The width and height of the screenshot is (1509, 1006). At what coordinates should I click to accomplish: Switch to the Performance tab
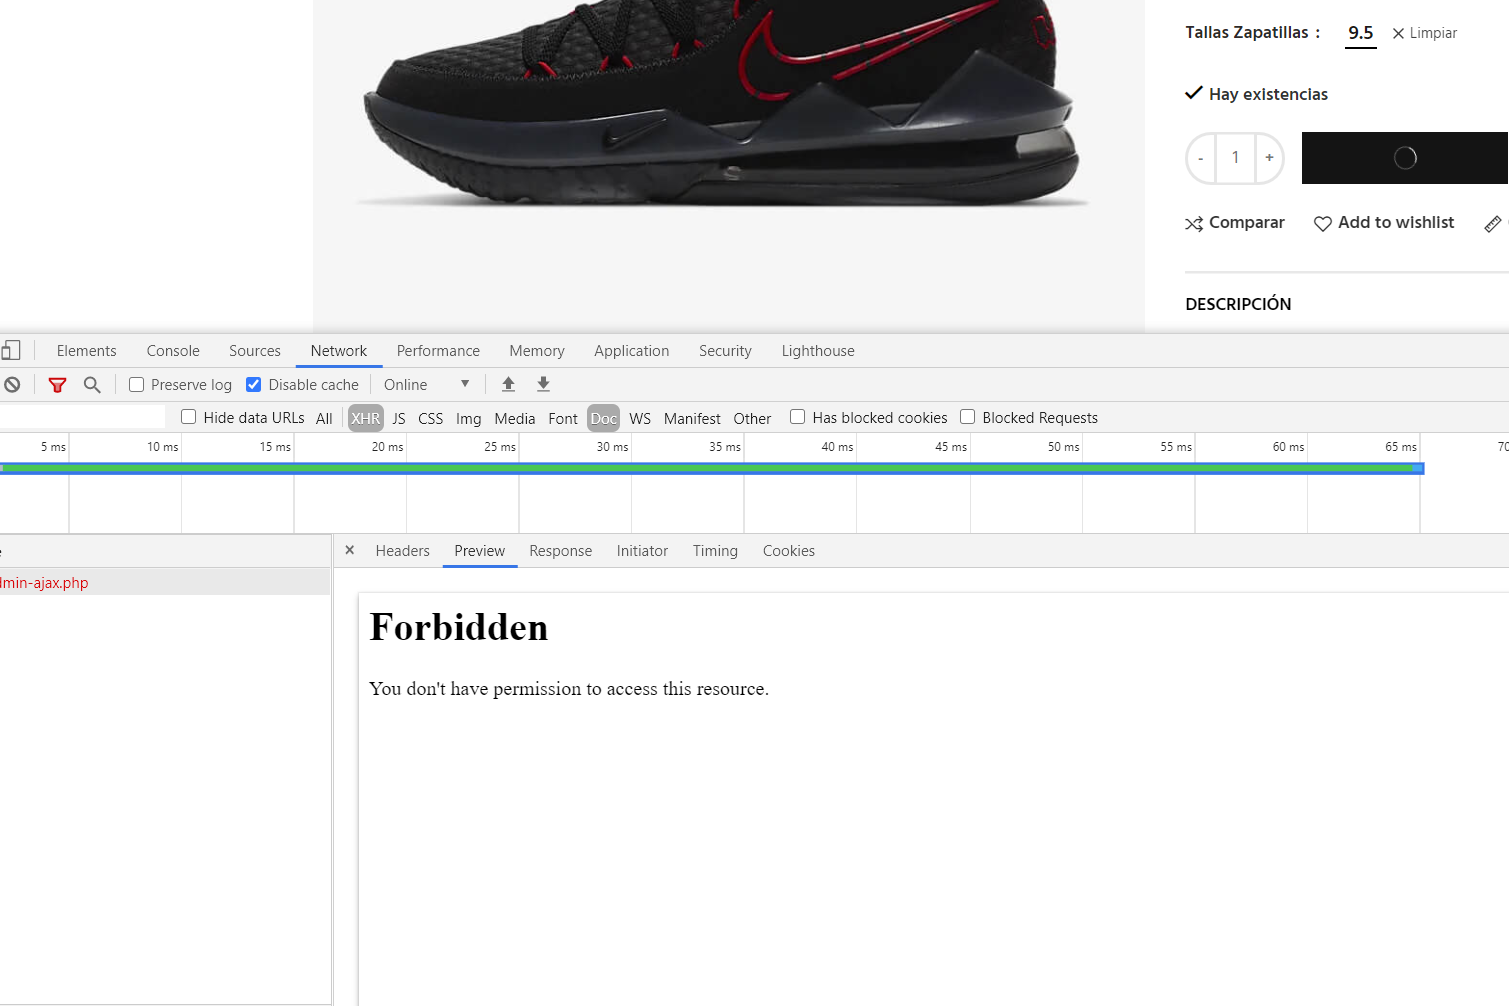pyautogui.click(x=438, y=351)
